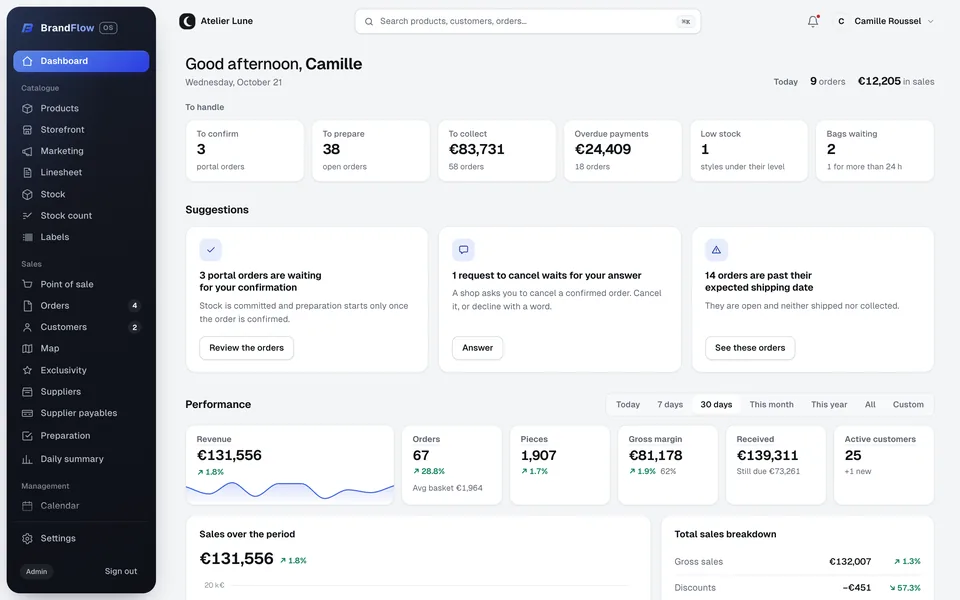
Task: Click the Calendar icon in sidebar
Action: tap(27, 506)
